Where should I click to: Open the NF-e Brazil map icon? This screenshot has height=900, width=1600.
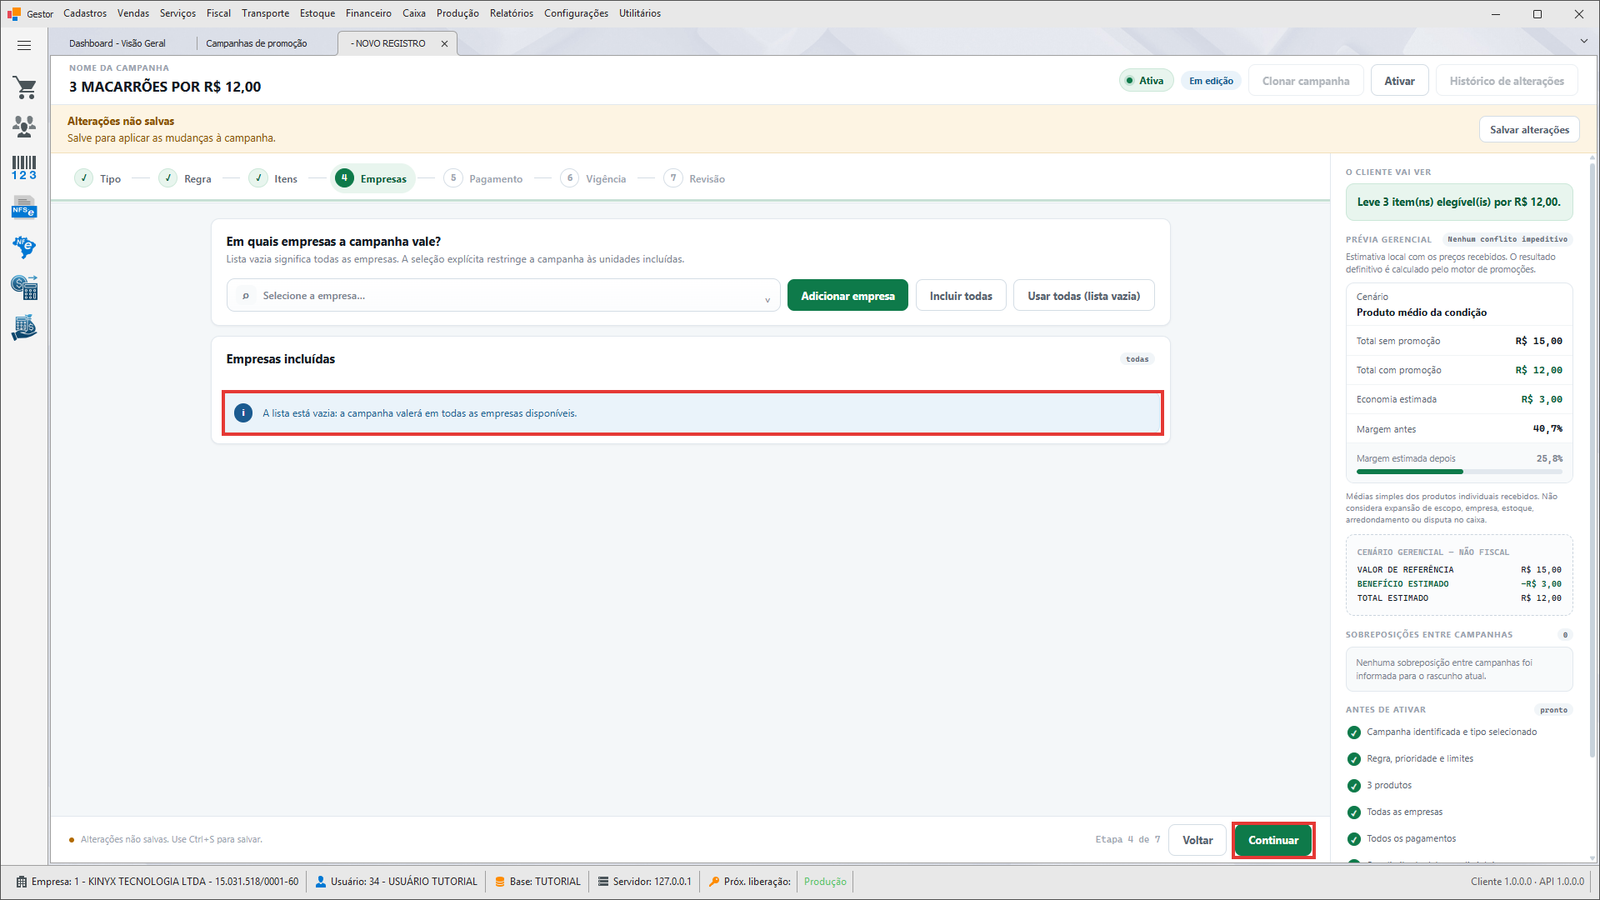click(x=24, y=247)
